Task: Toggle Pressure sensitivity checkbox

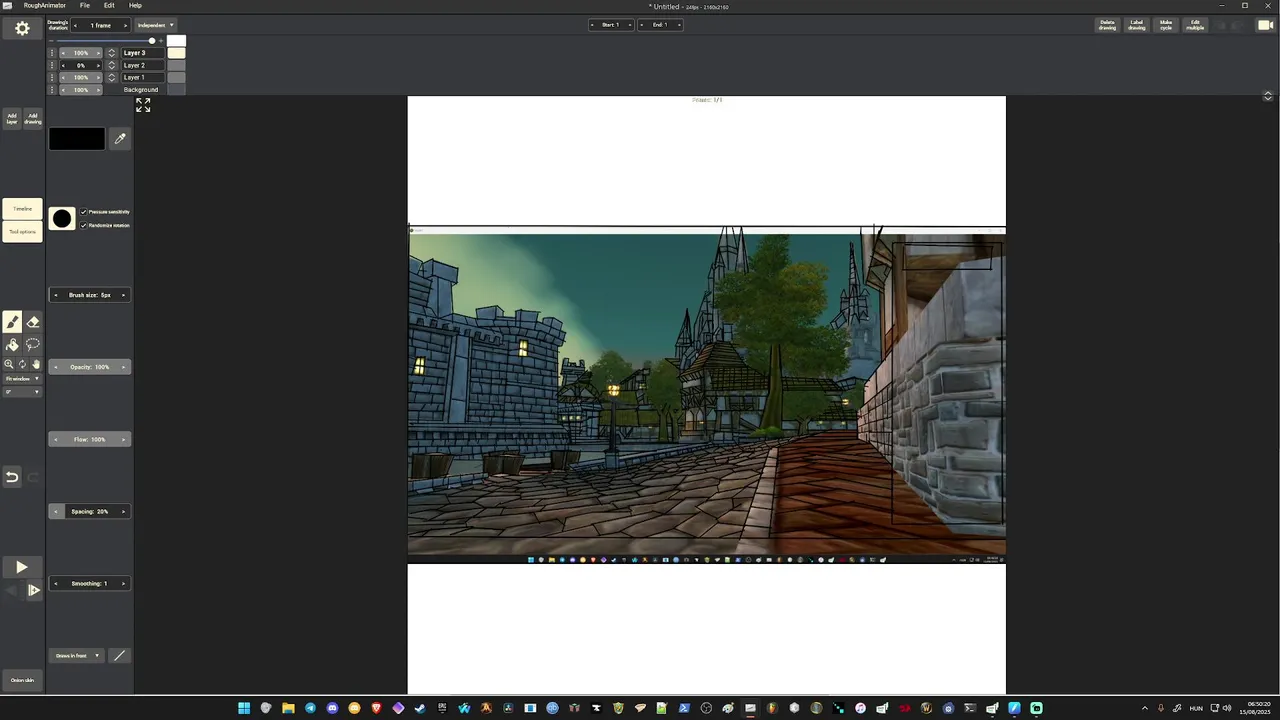Action: 84,212
